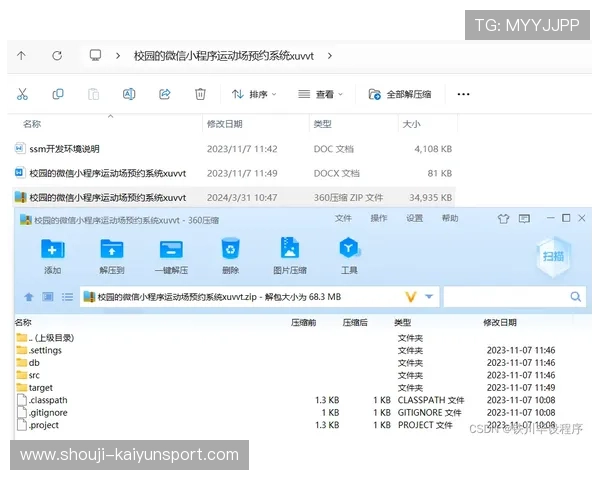Sort archive list by 压缩前 column
600x480 pixels.
(303, 323)
